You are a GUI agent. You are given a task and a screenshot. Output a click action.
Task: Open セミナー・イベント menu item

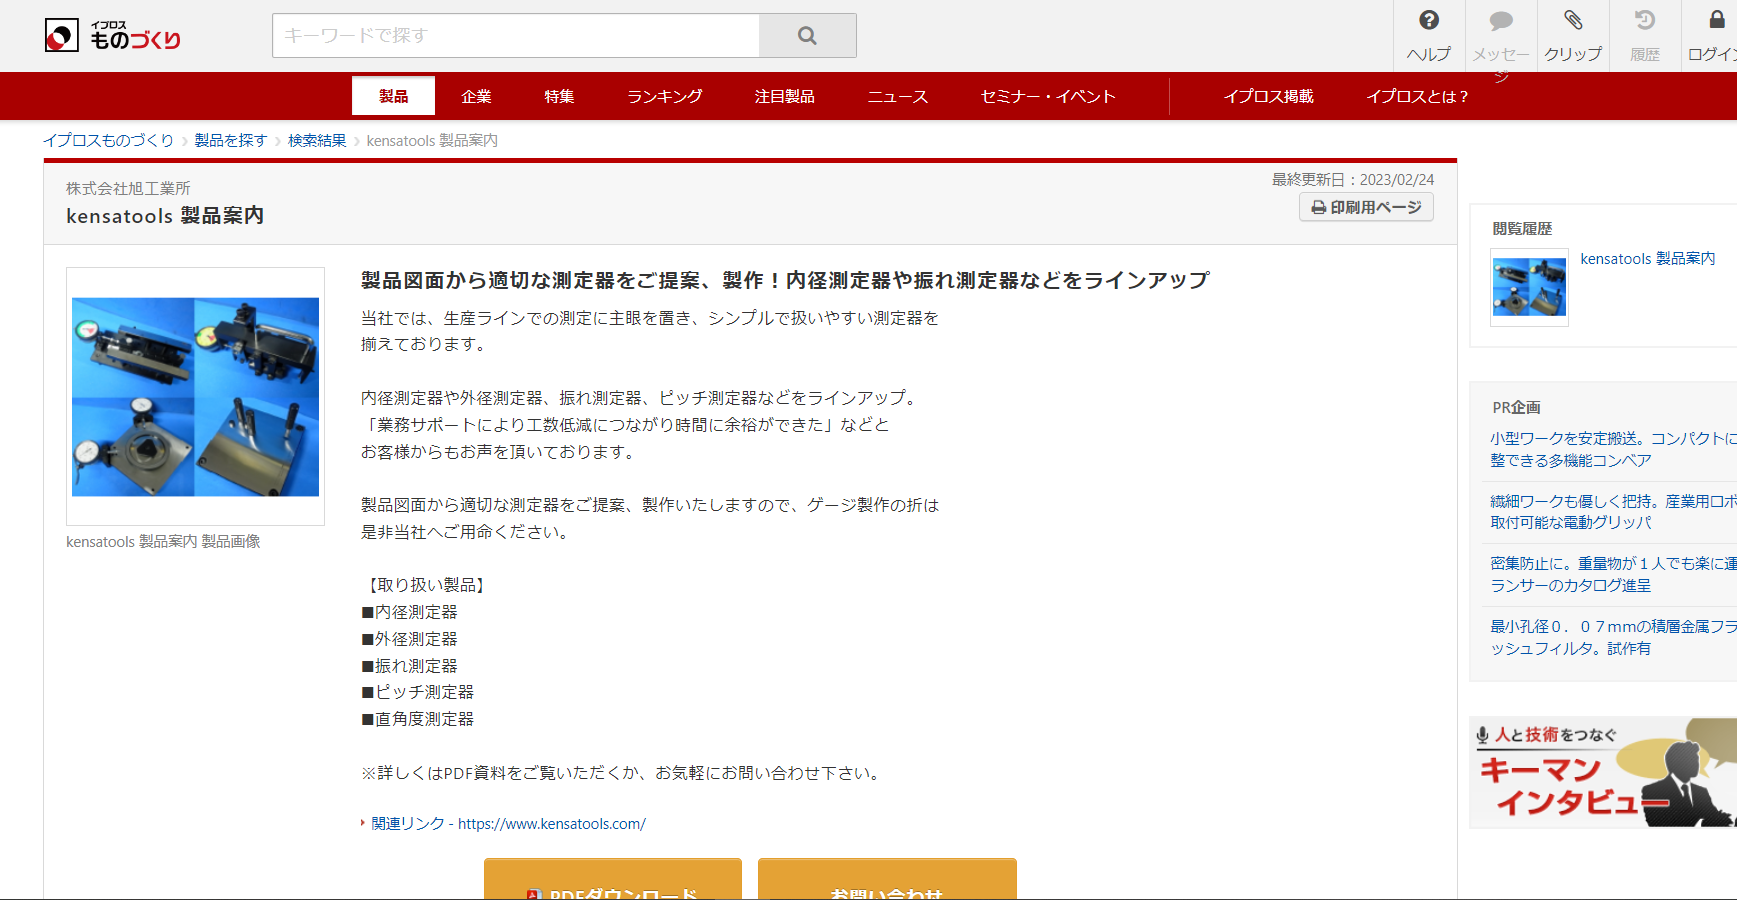pos(1048,96)
